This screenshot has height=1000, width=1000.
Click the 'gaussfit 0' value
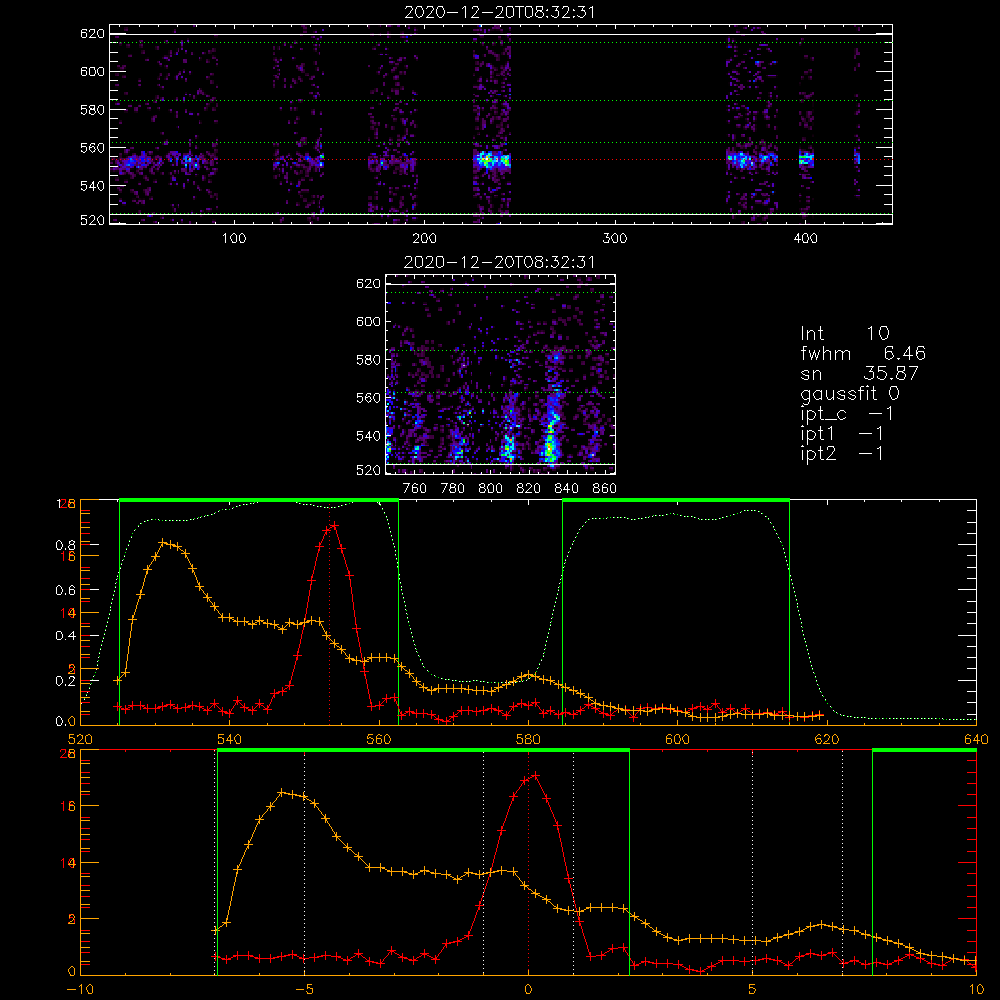click(x=849, y=393)
